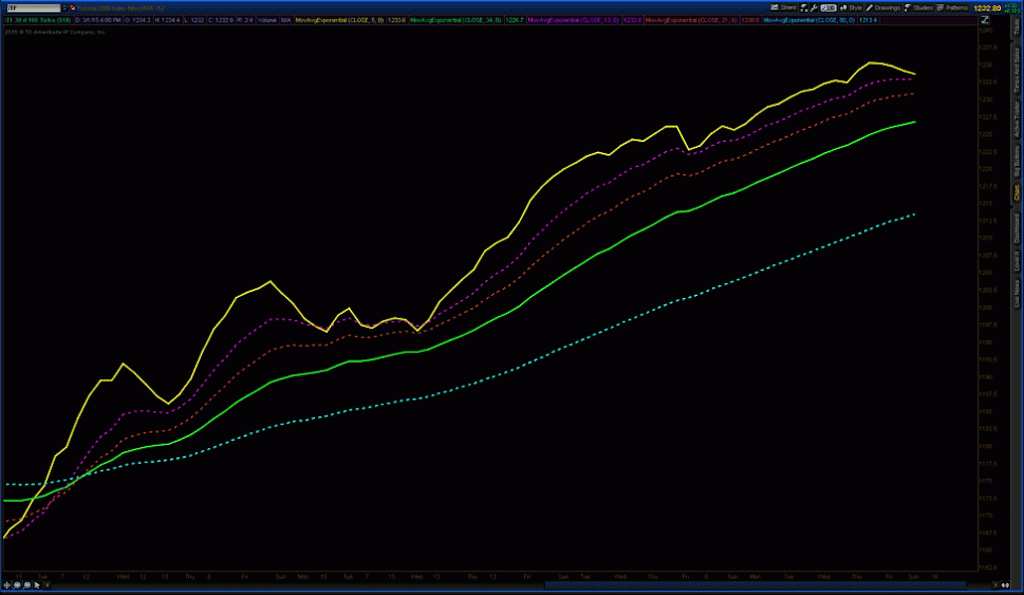Click the cyan MovAvgExponential (CLOSE, 80, 0) label
1024x595 pixels.
(x=809, y=20)
